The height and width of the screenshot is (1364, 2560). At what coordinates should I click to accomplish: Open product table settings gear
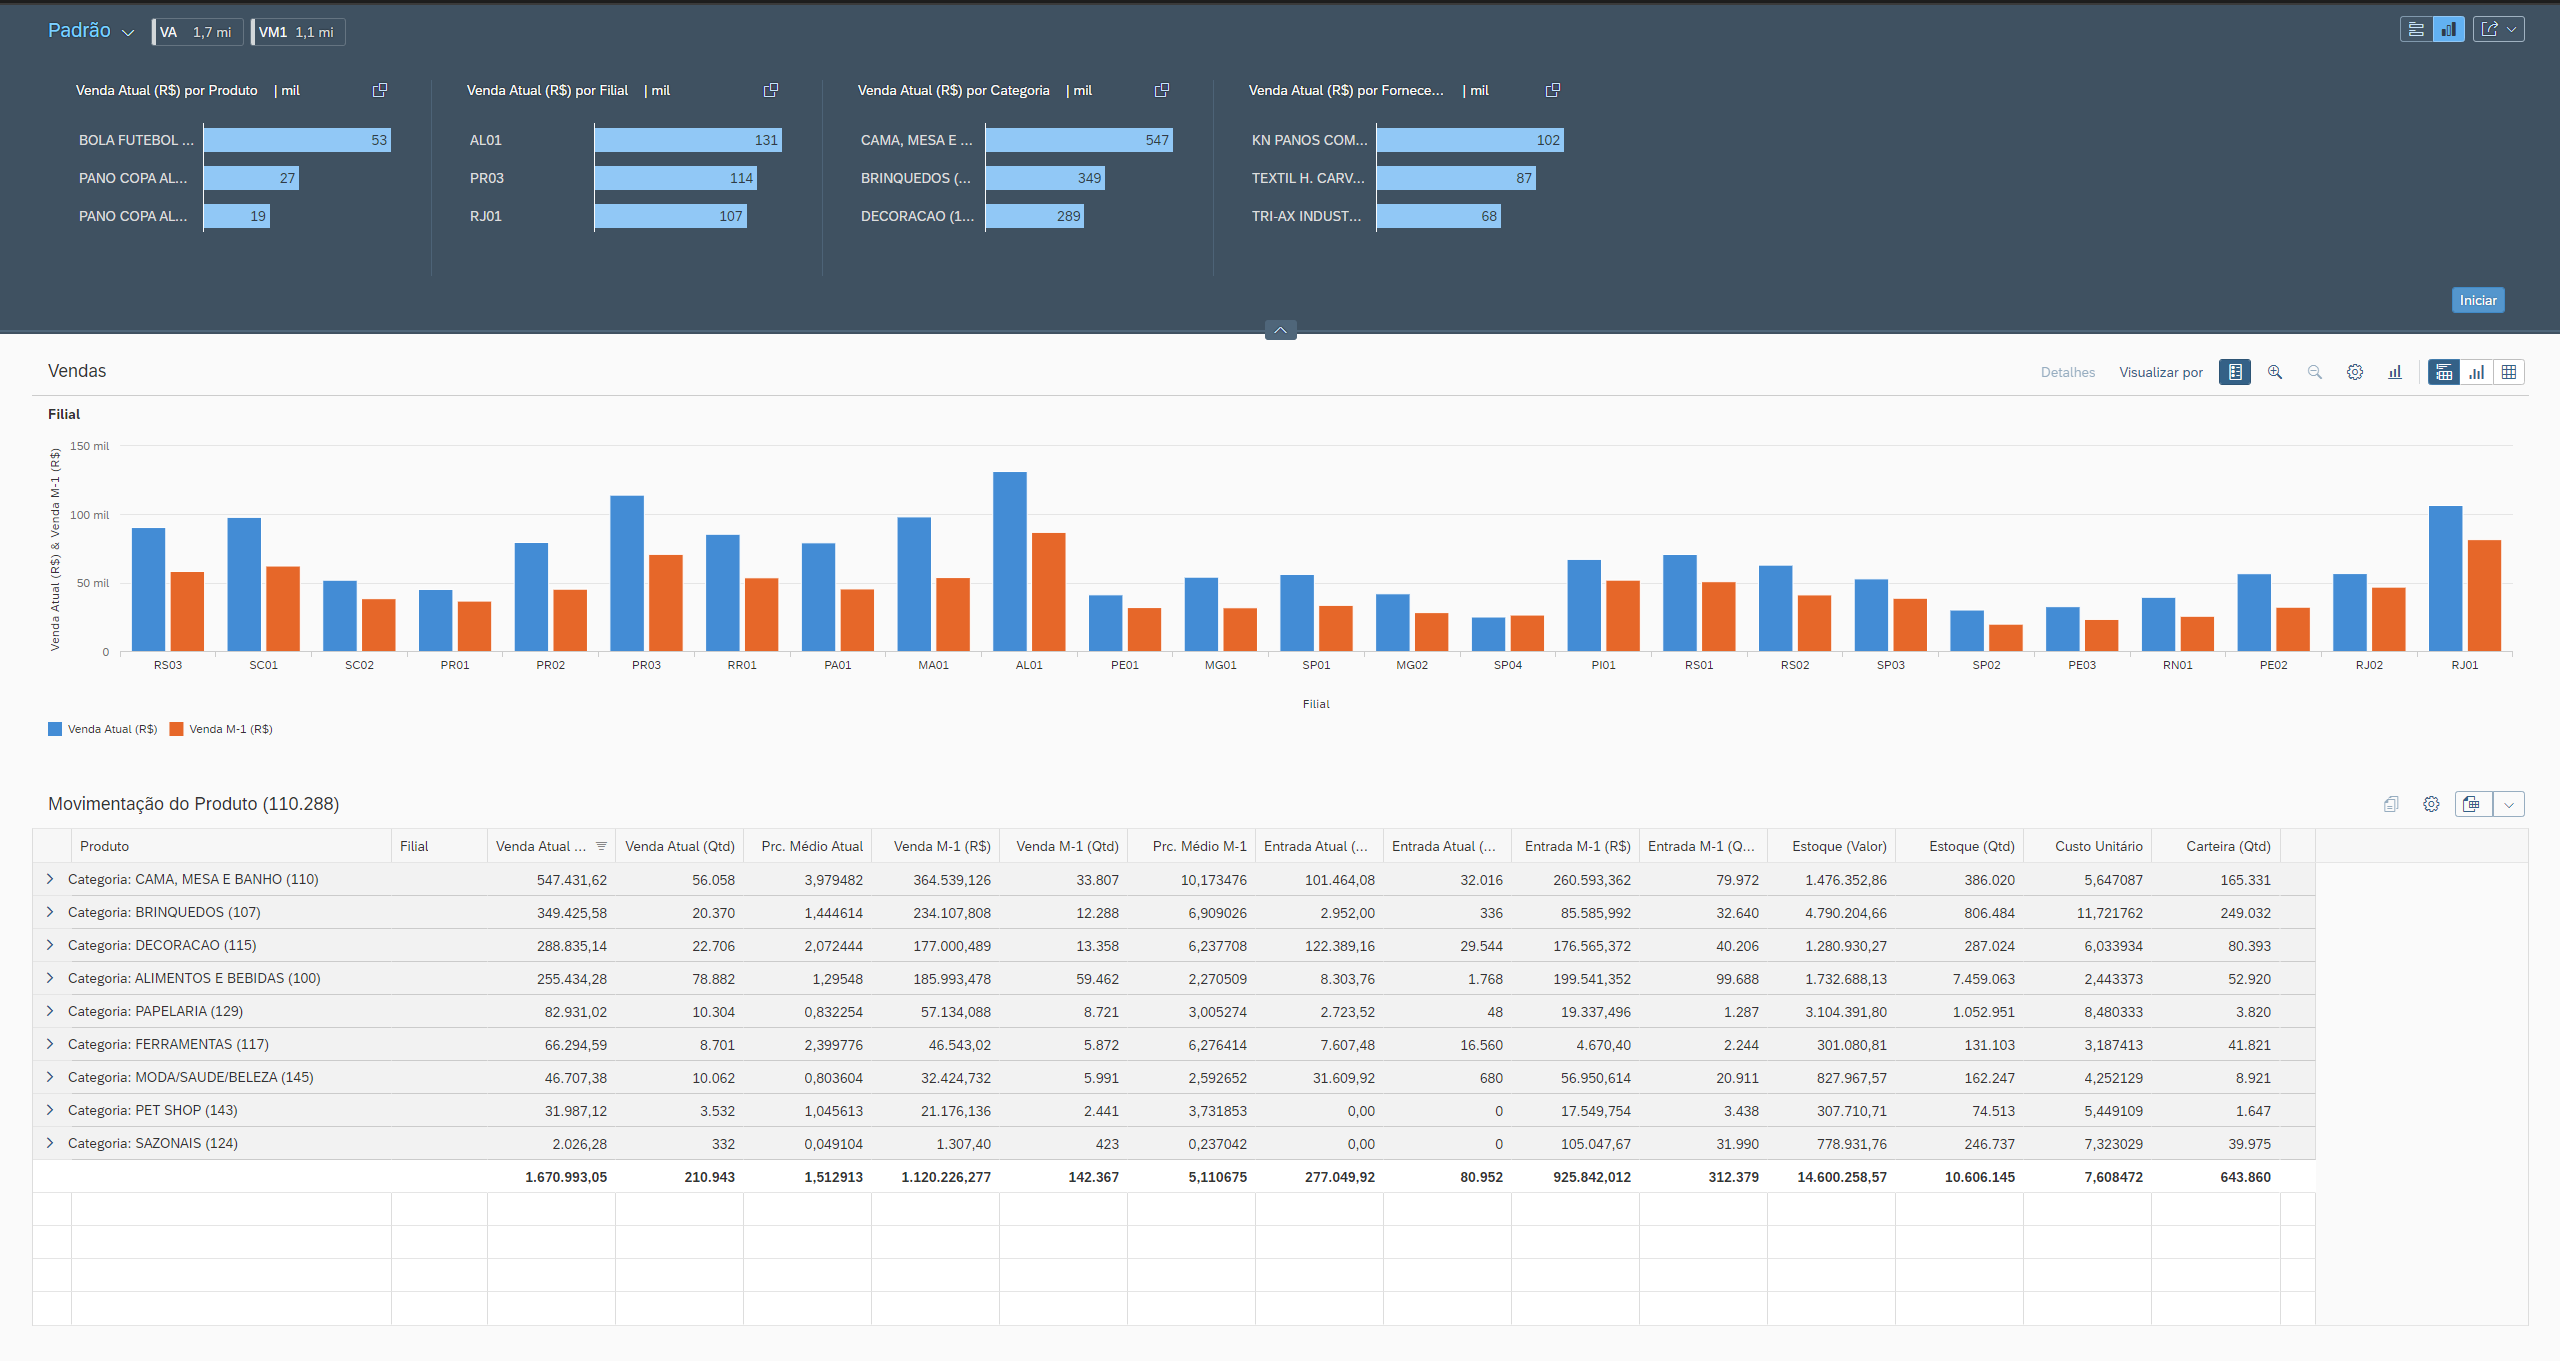click(2431, 804)
